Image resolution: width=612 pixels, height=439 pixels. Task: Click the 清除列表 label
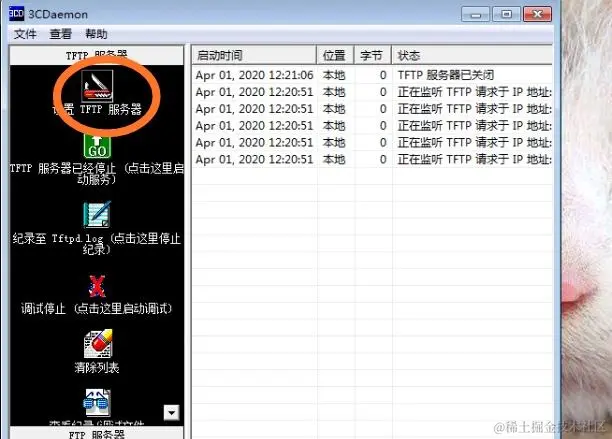[x=97, y=367]
